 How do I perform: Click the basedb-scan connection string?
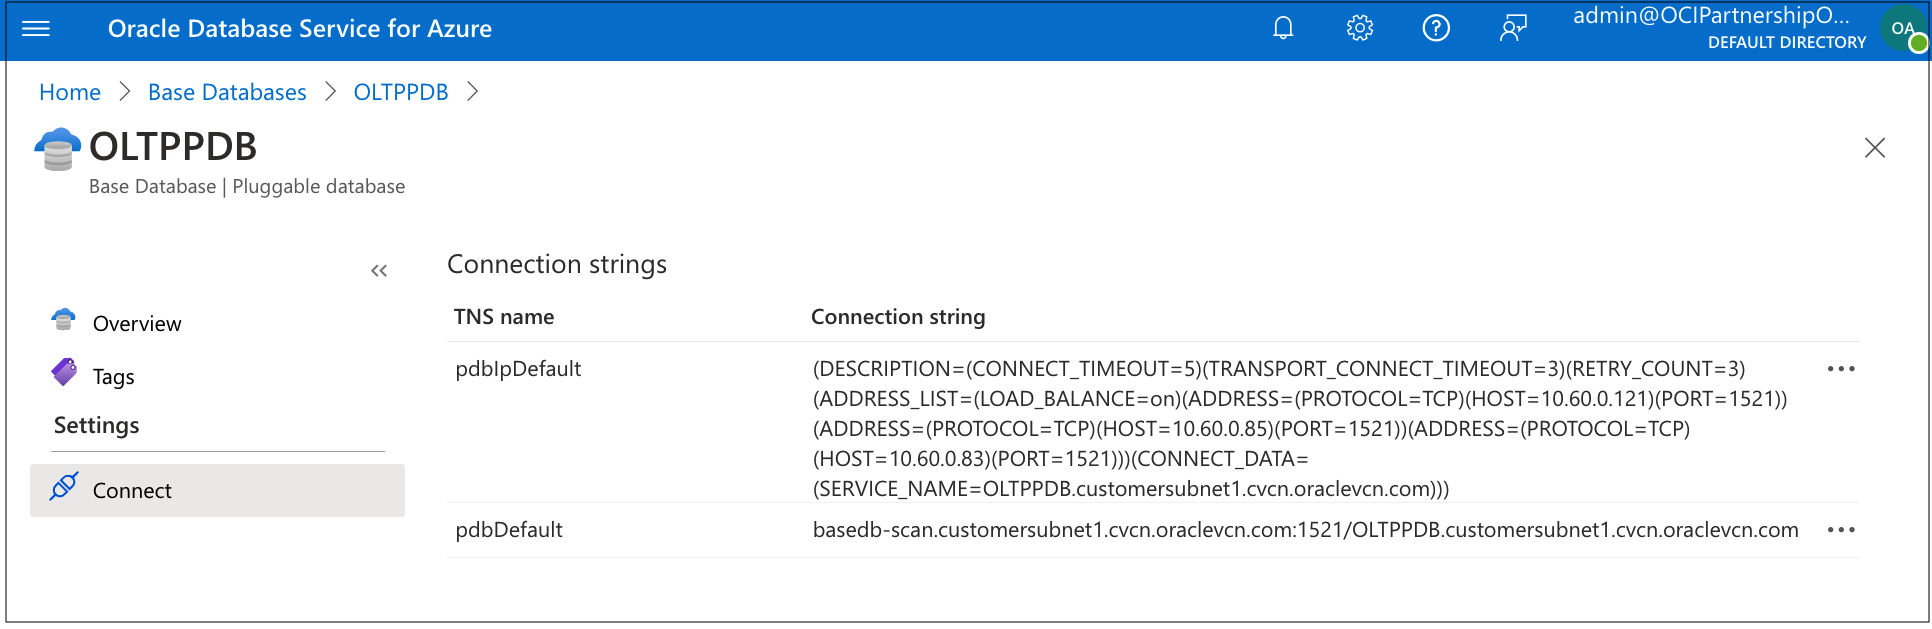(1305, 530)
